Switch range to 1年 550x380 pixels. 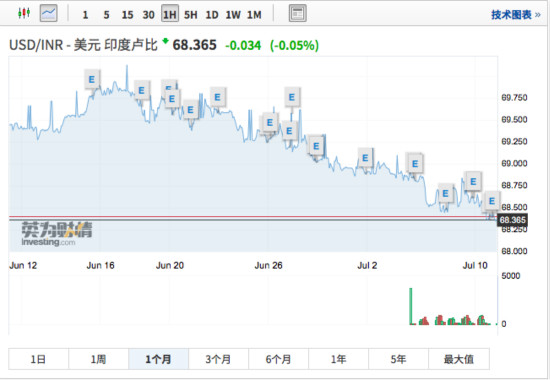point(338,359)
